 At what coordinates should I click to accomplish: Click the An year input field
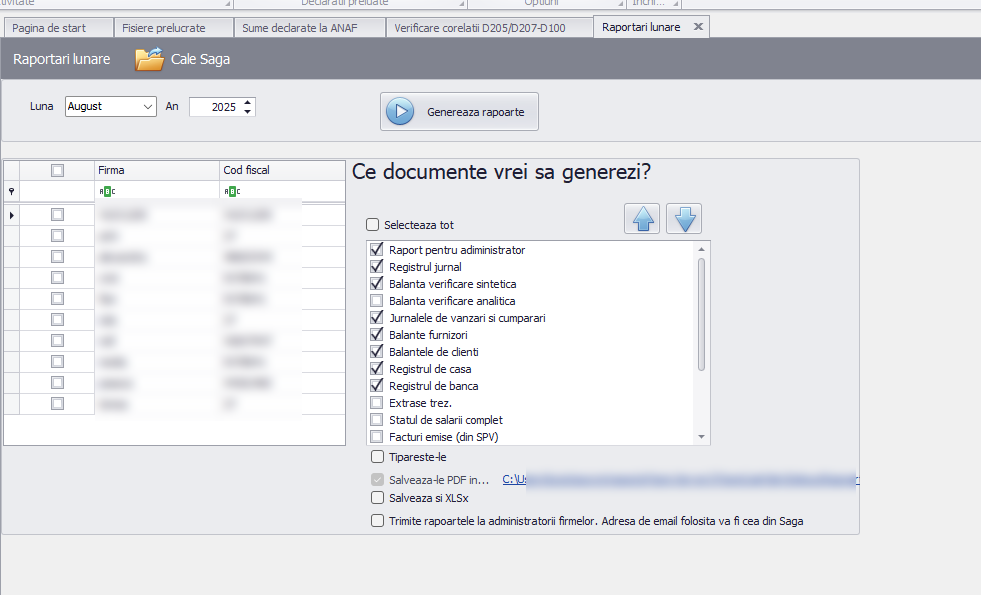pyautogui.click(x=214, y=107)
